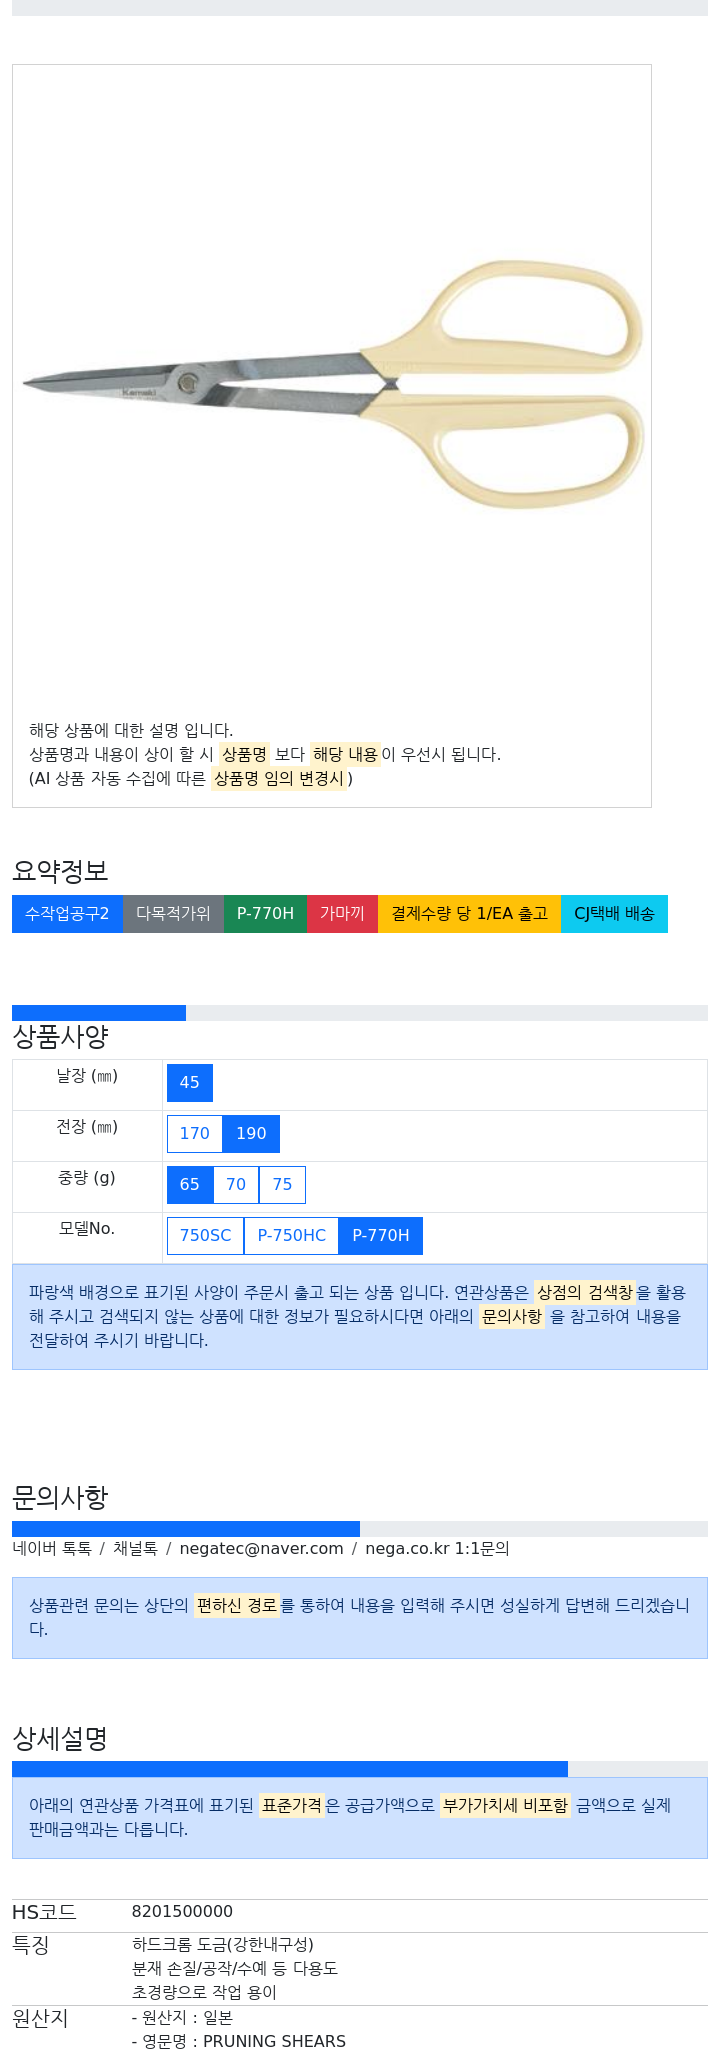Click the negatec@naver.com email link

[261, 1549]
